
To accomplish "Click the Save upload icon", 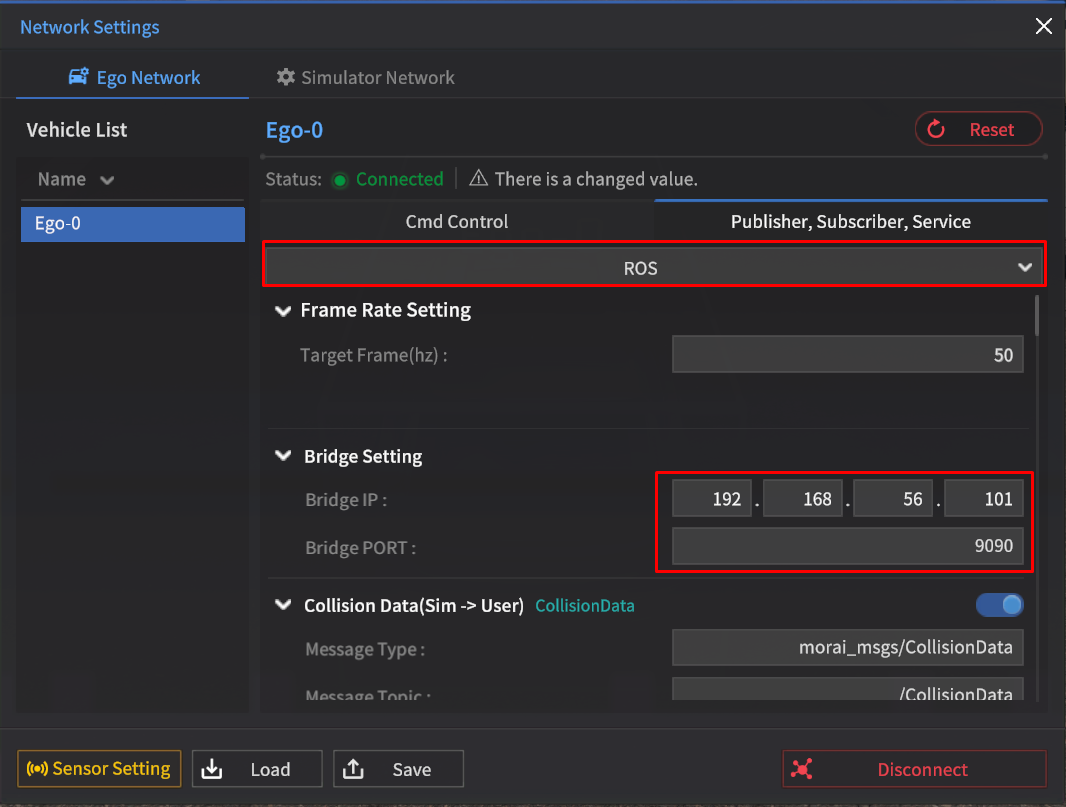I will [353, 770].
